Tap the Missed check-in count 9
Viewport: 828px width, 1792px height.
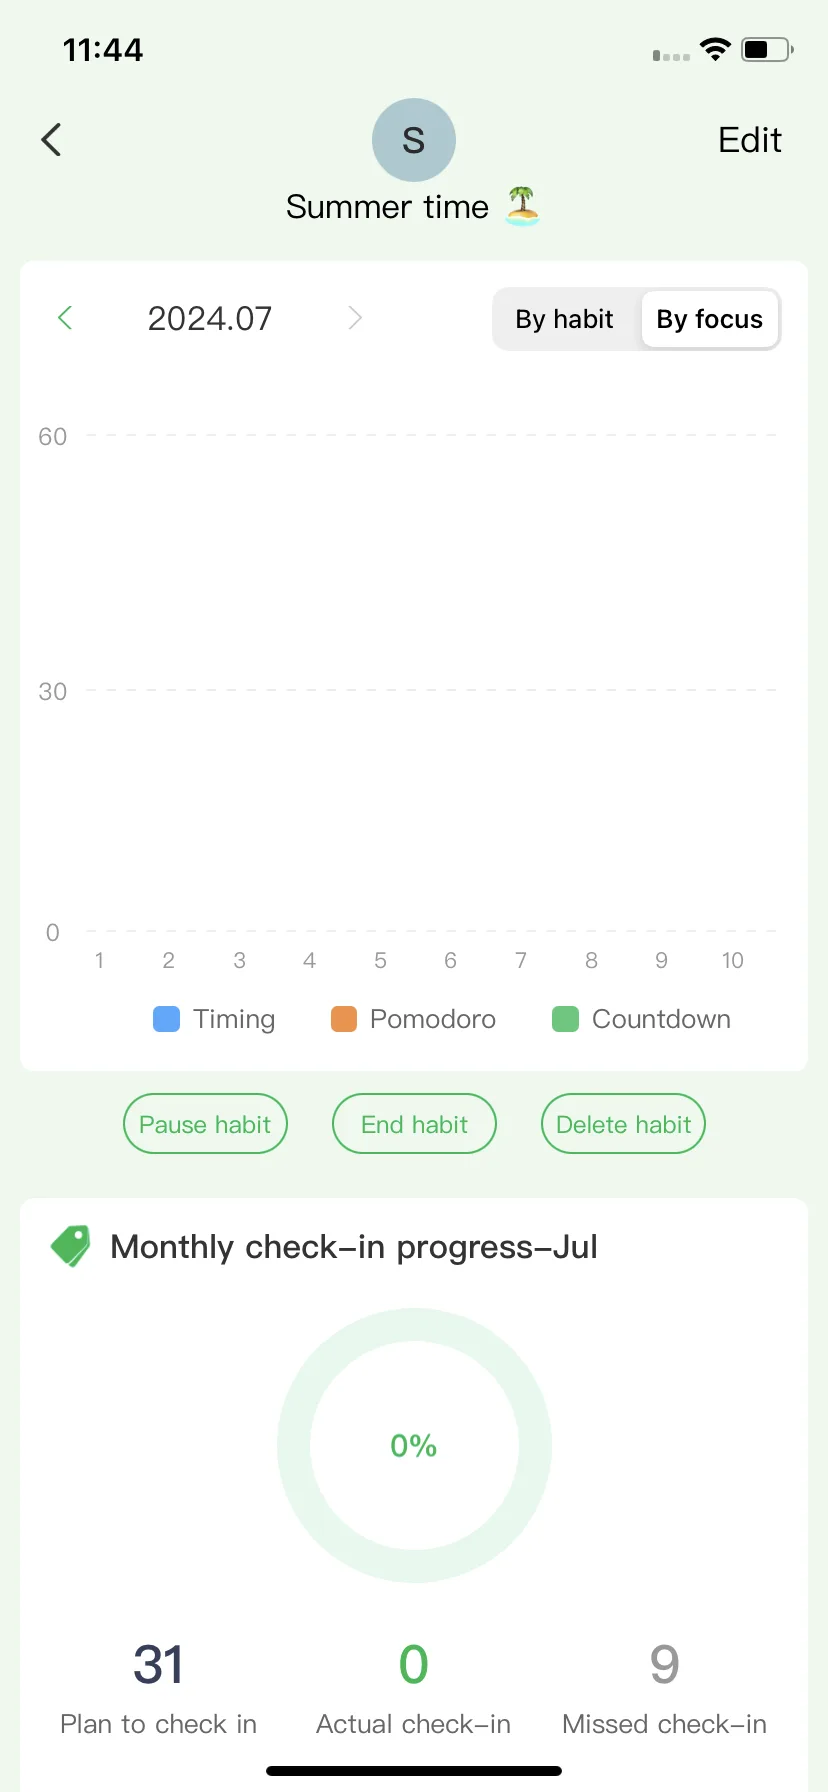pos(664,1665)
